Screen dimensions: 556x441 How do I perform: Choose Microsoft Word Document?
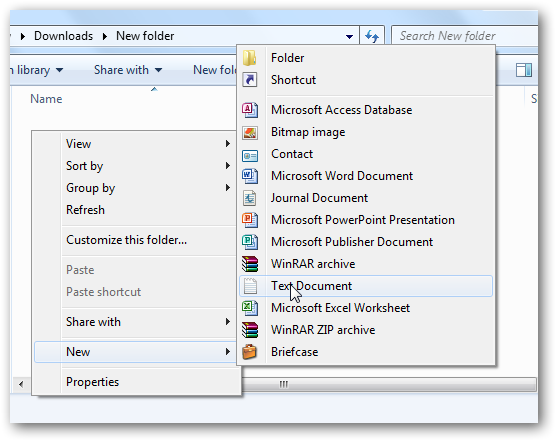pos(366,176)
